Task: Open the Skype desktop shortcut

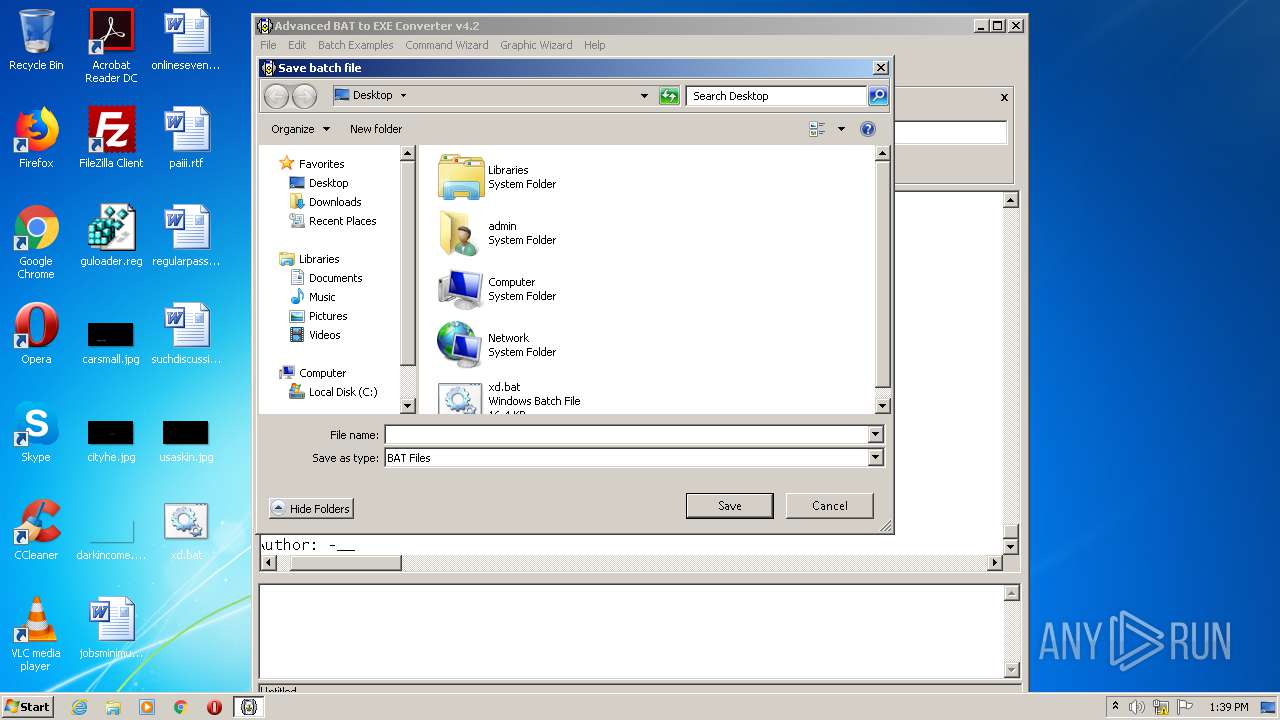Action: [x=36, y=432]
